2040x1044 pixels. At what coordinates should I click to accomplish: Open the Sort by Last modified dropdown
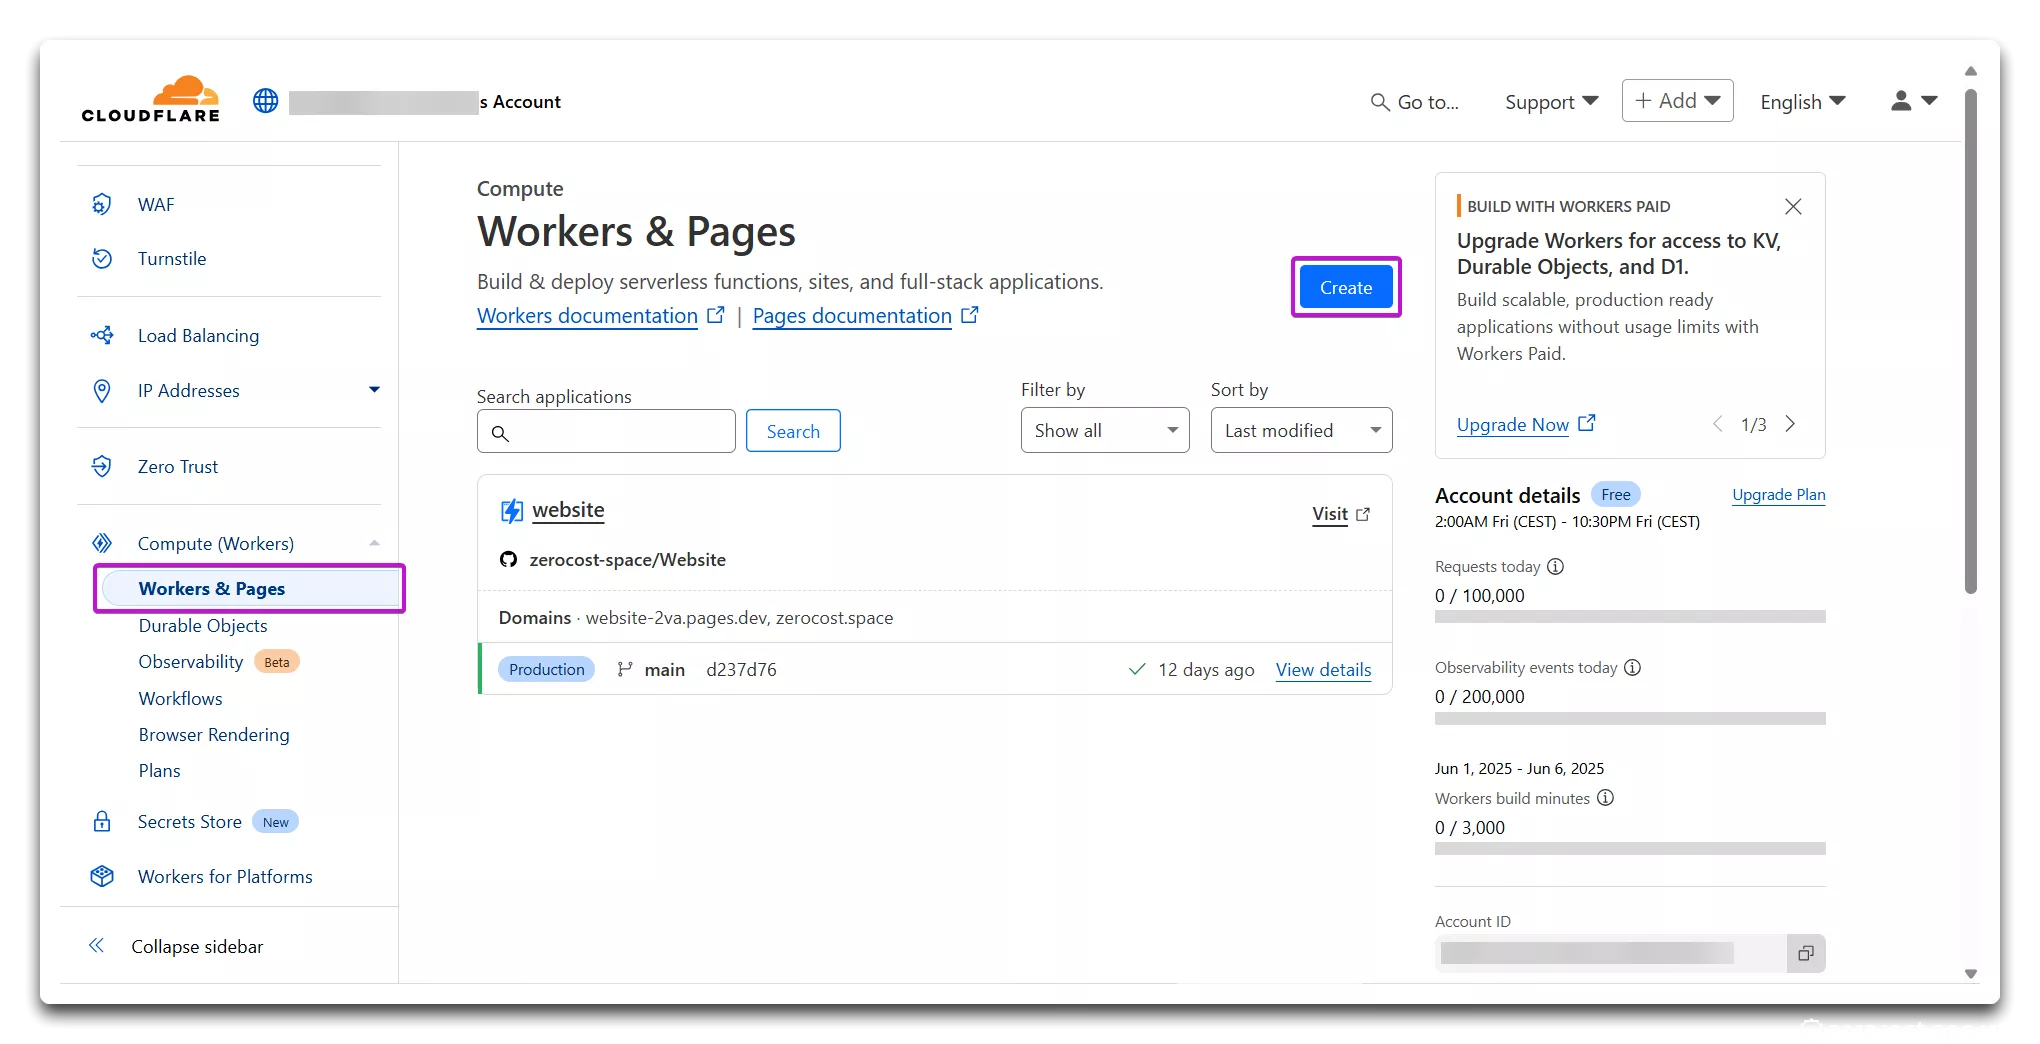pos(1301,430)
